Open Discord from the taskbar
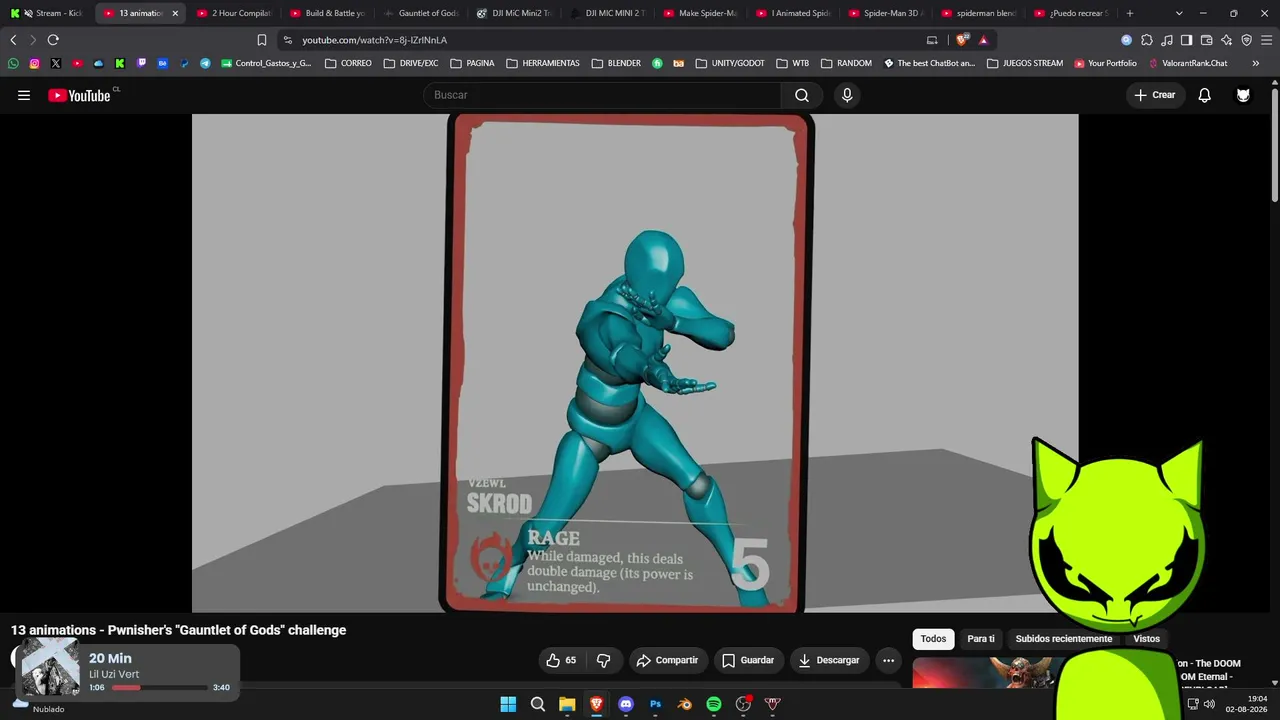 tap(626, 704)
